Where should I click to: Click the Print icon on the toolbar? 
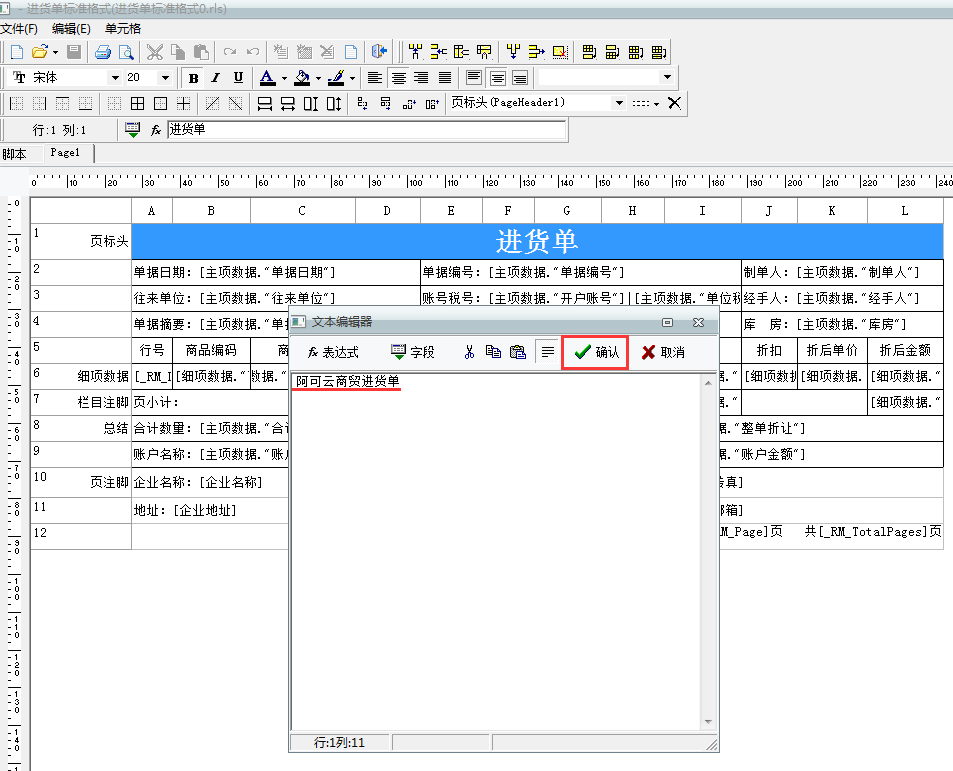coord(104,53)
